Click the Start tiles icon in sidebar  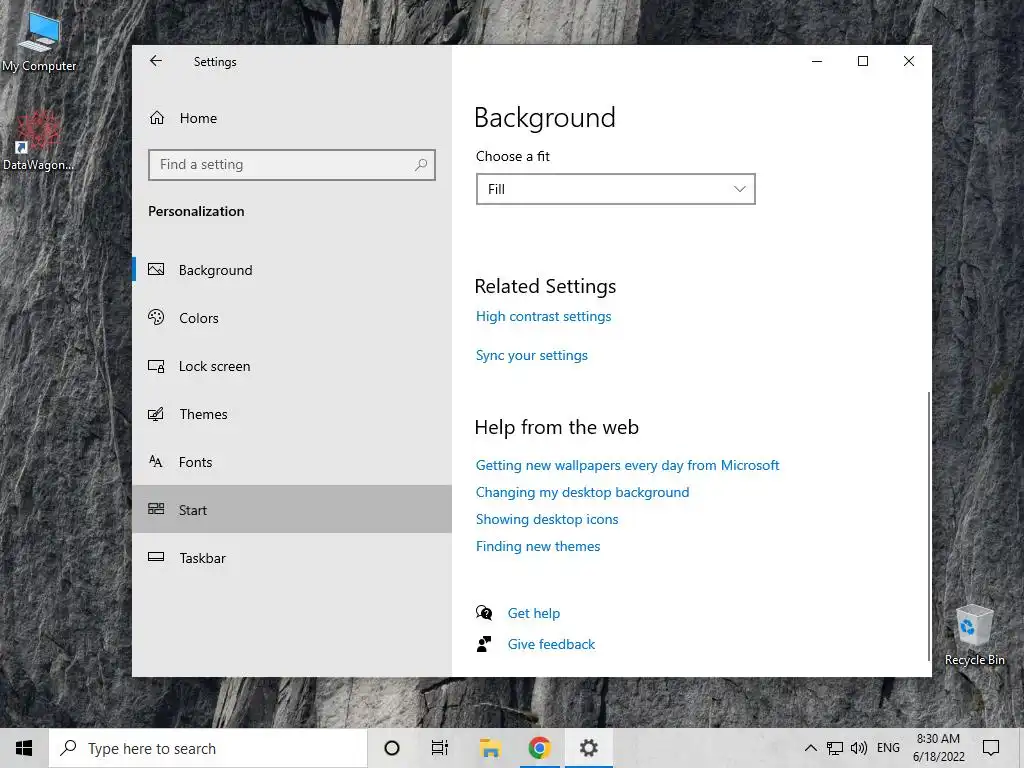(x=156, y=509)
